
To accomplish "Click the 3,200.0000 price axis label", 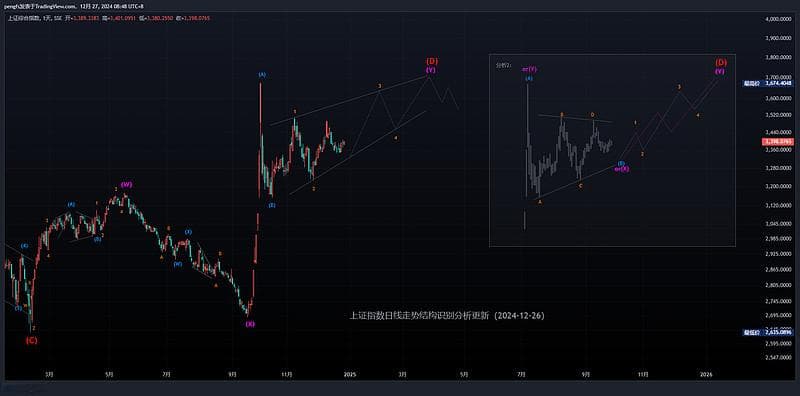I will [779, 187].
